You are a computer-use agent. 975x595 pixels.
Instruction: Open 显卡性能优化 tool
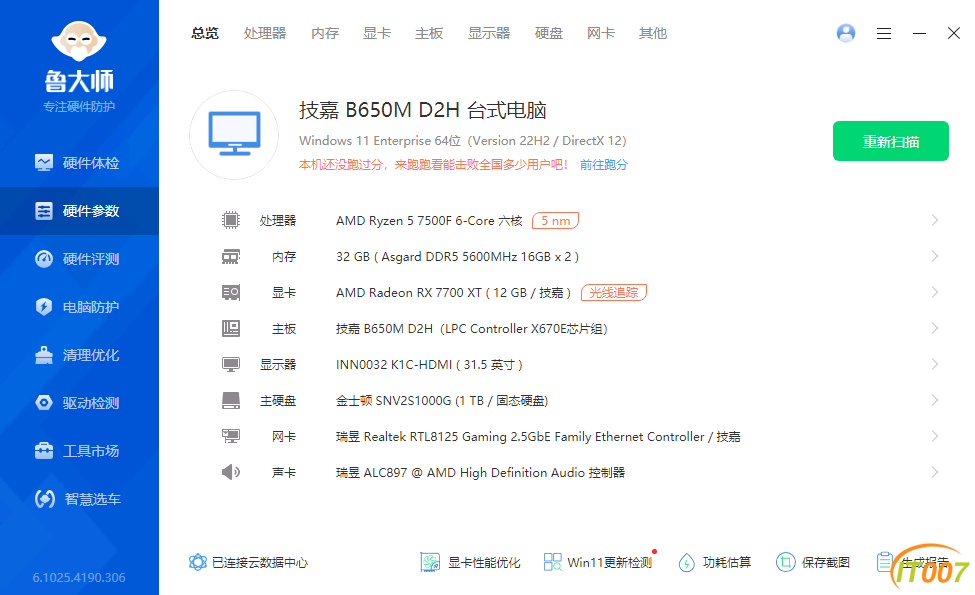pyautogui.click(x=470, y=563)
